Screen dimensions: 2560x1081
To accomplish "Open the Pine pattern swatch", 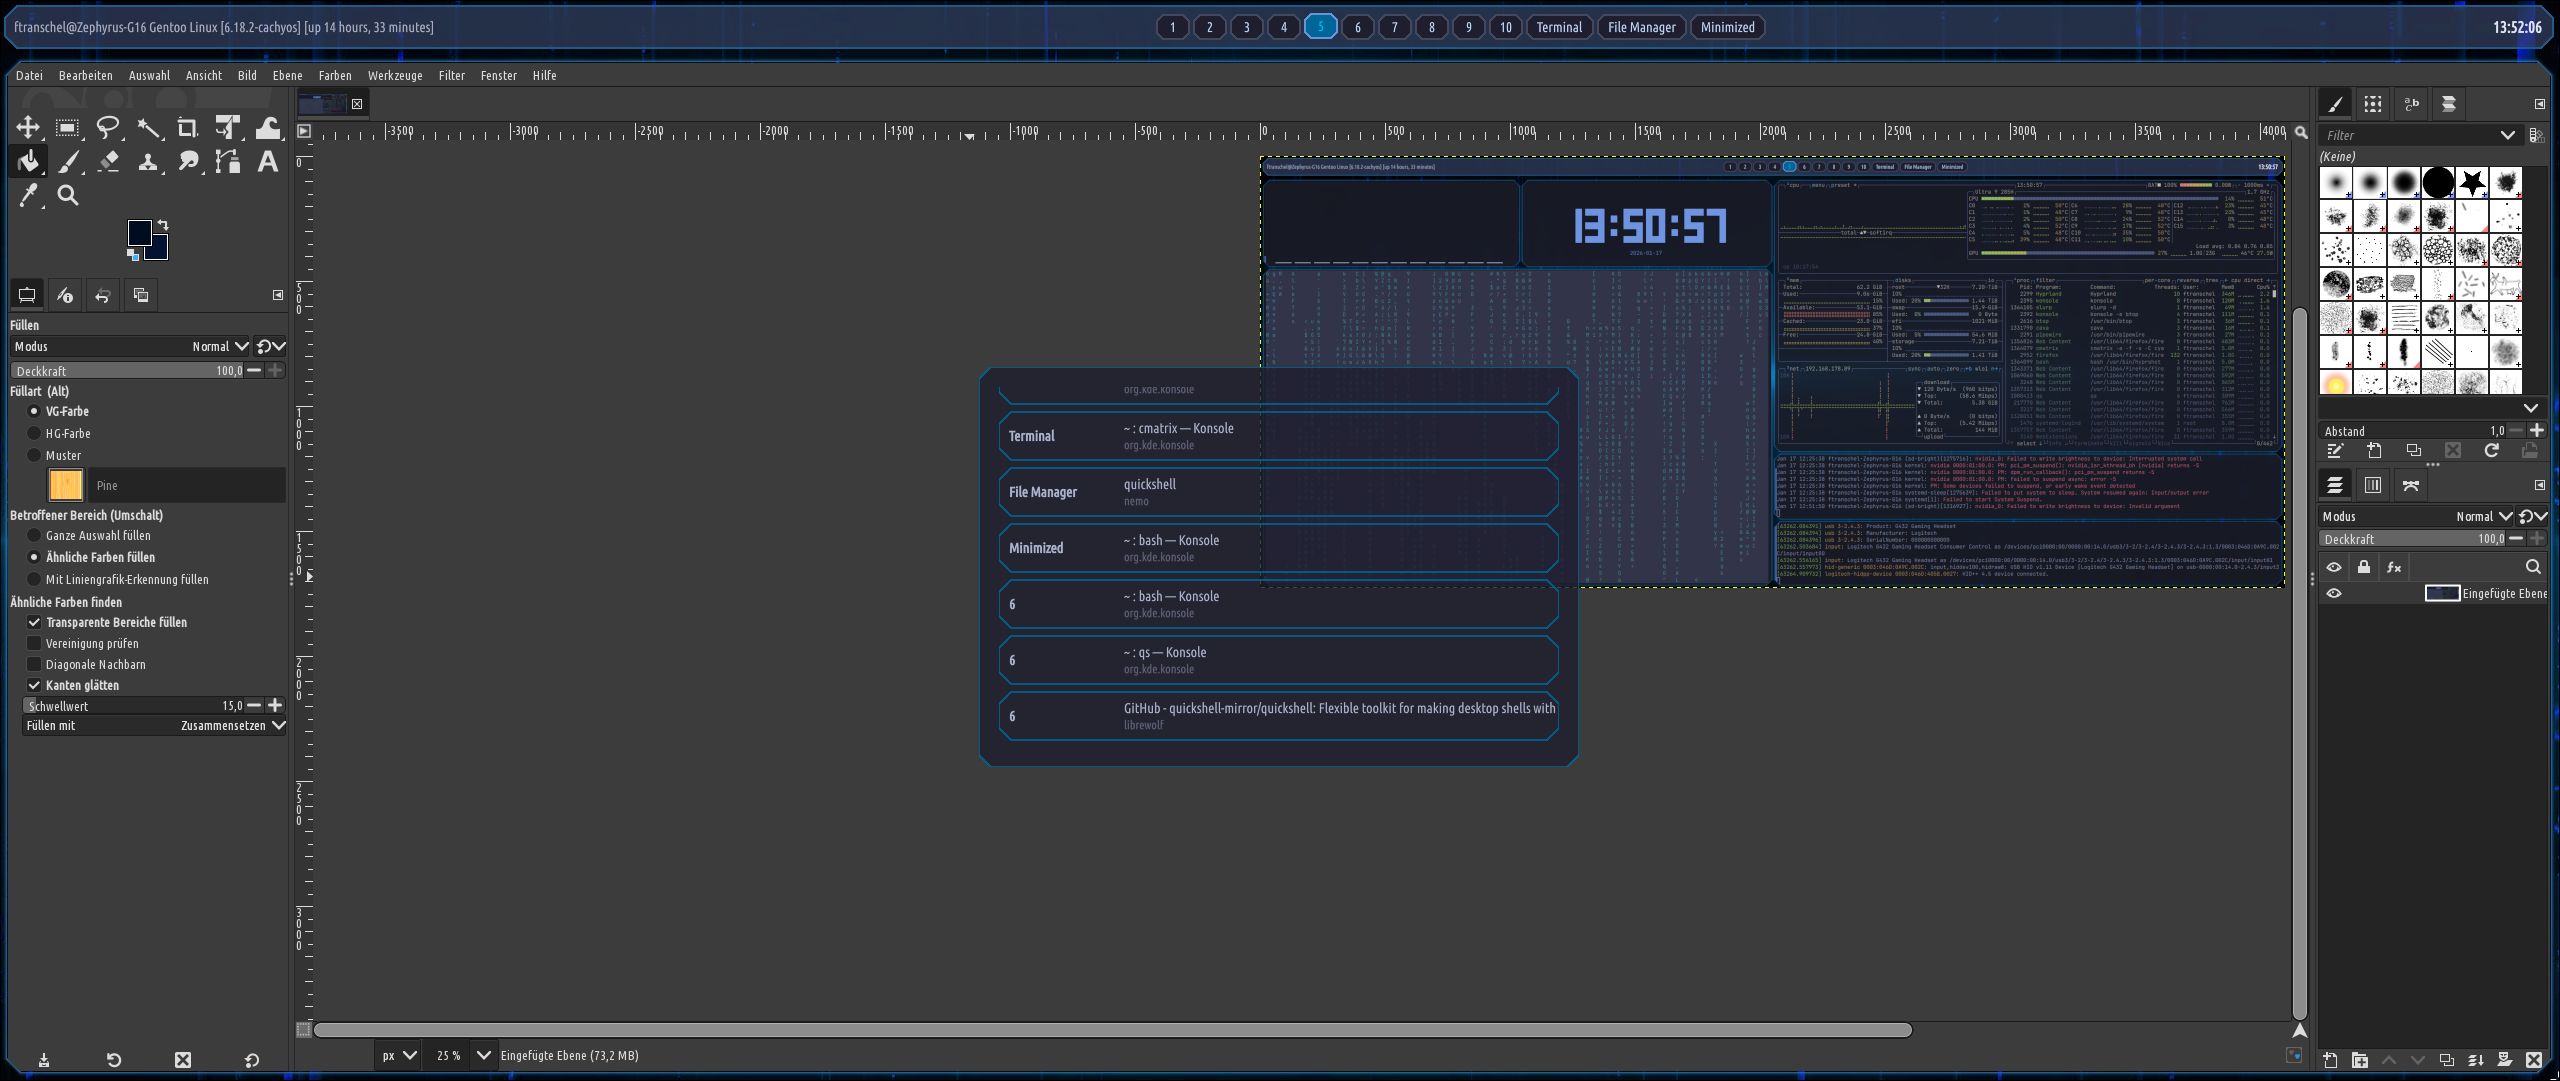I will pos(66,485).
